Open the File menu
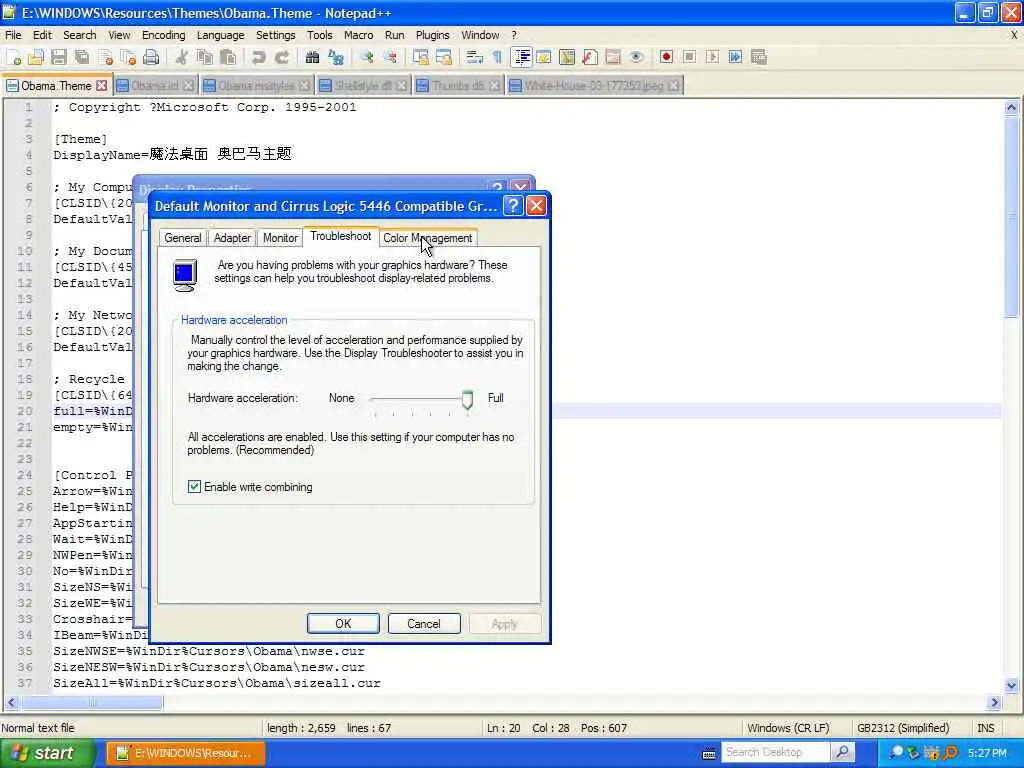Image resolution: width=1024 pixels, height=768 pixels. pos(13,35)
